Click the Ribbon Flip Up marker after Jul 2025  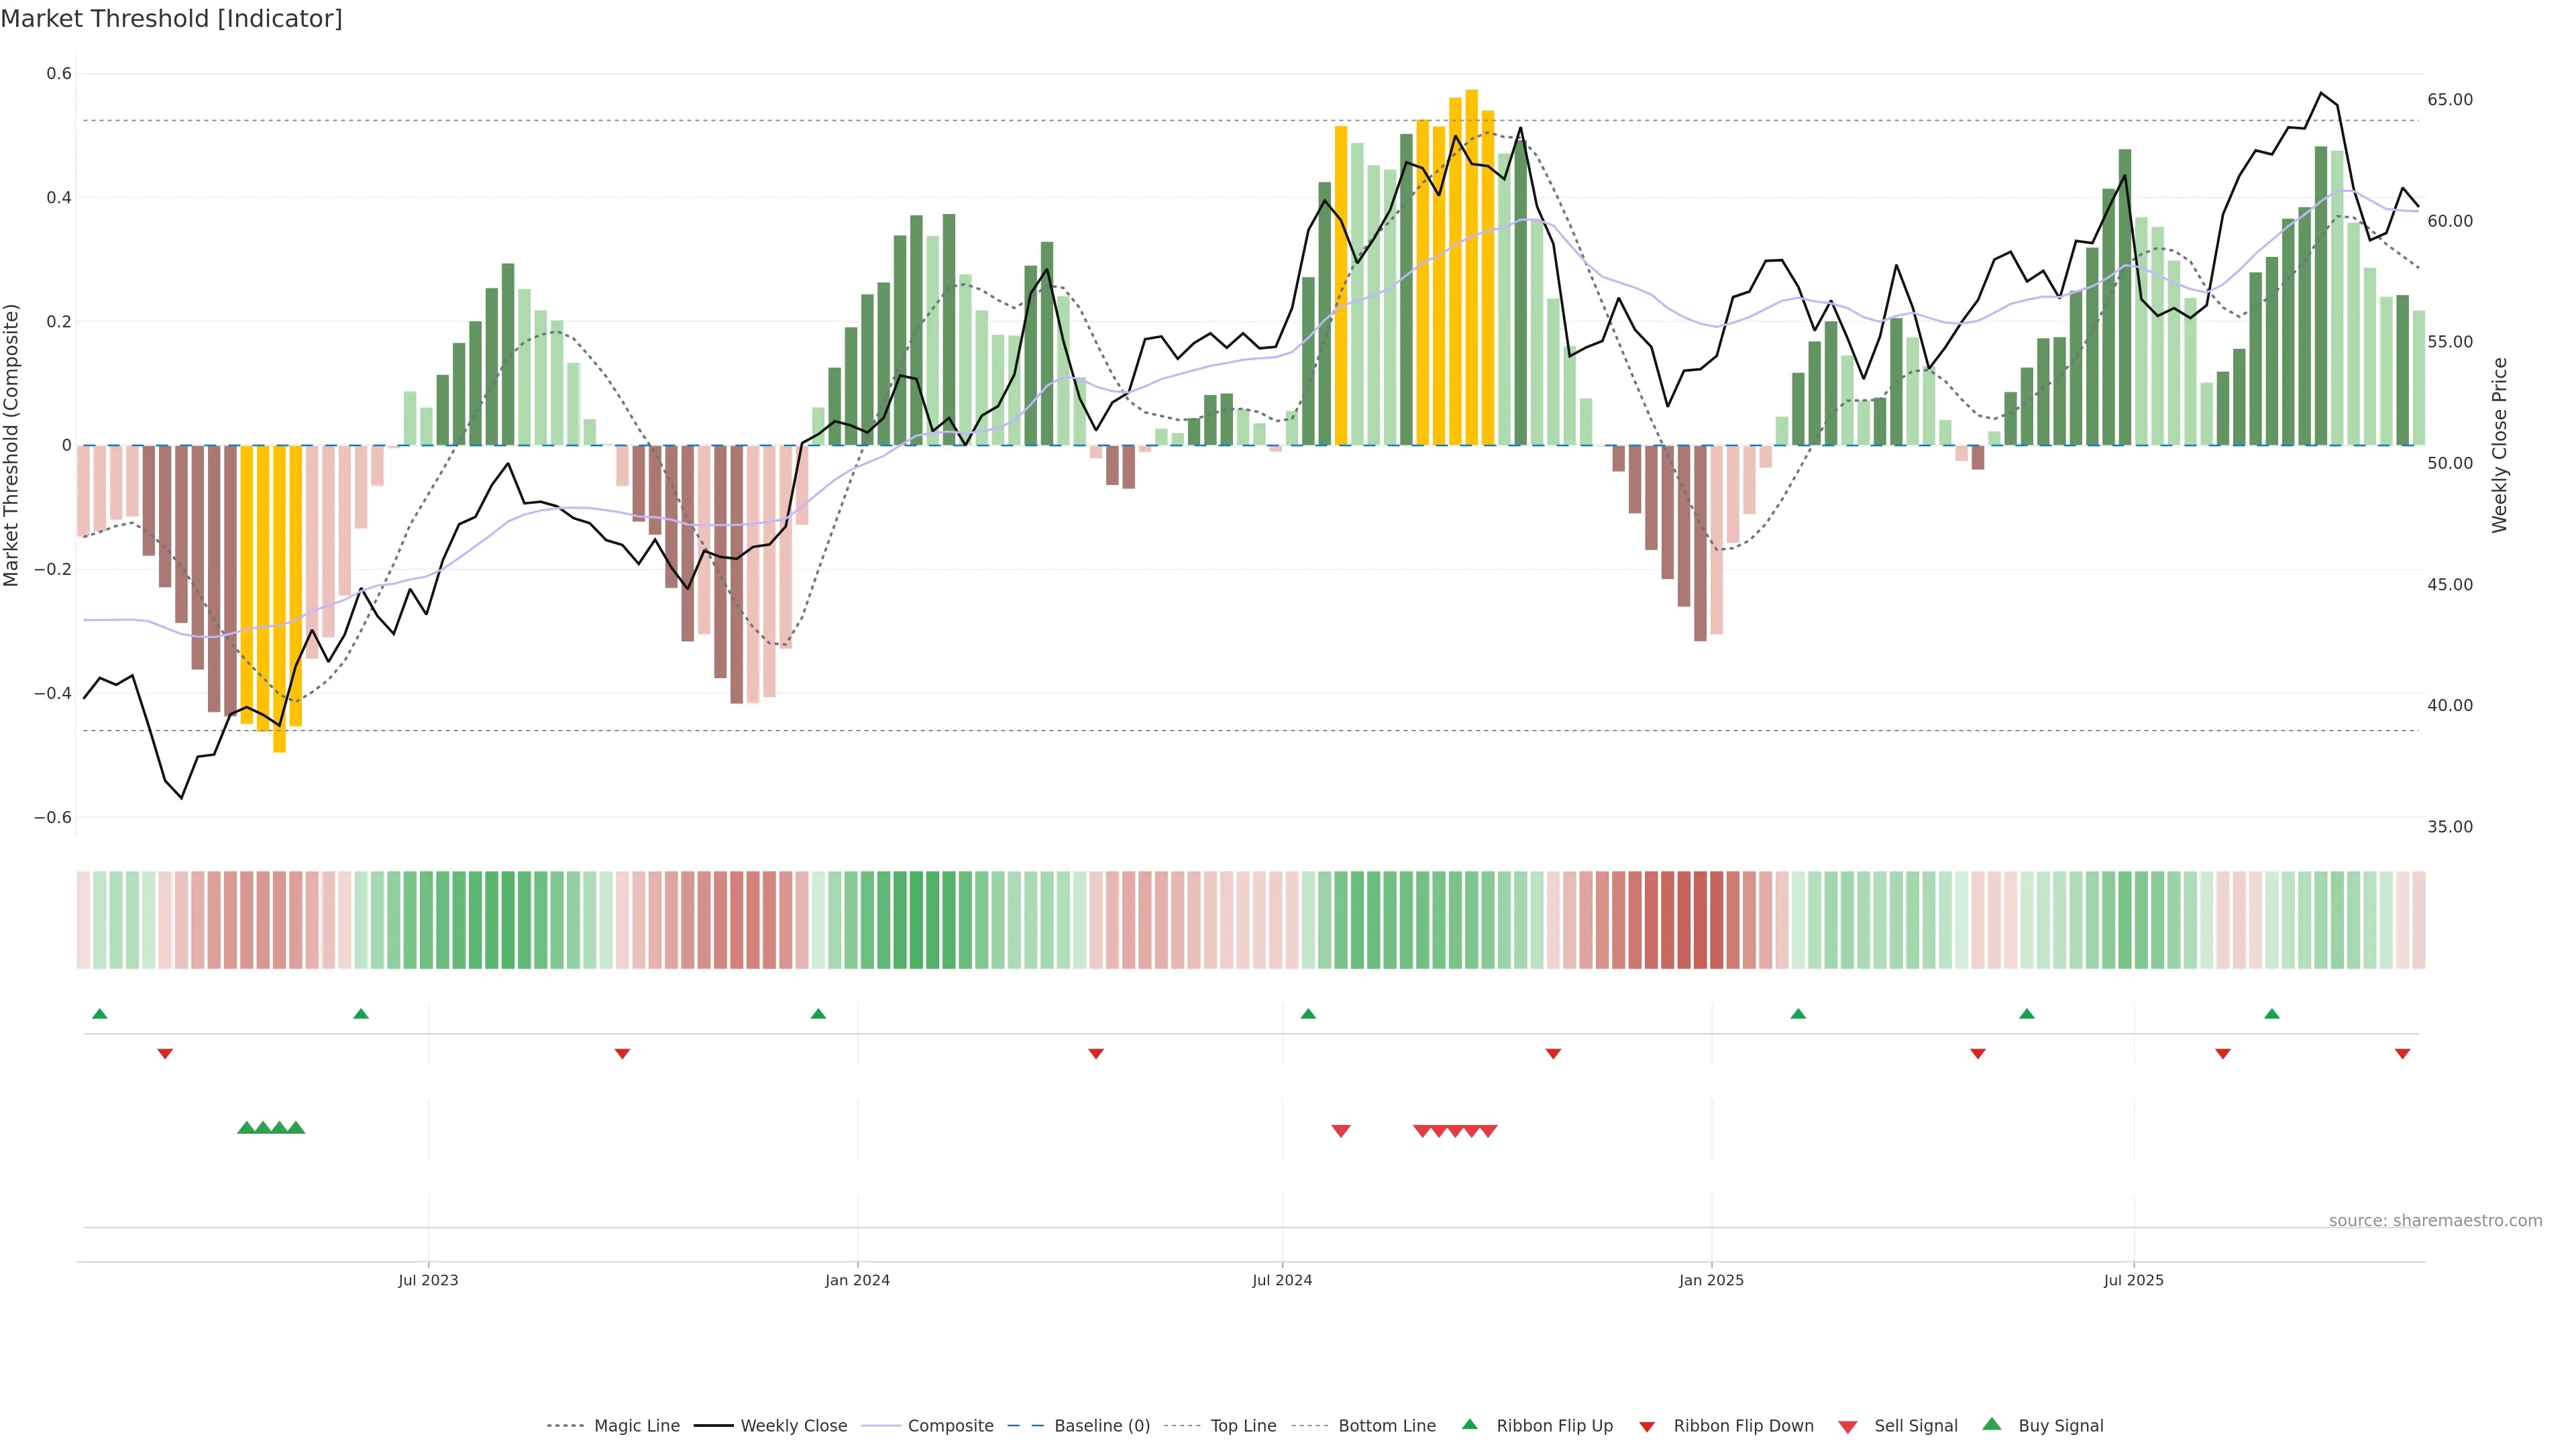(2272, 1014)
